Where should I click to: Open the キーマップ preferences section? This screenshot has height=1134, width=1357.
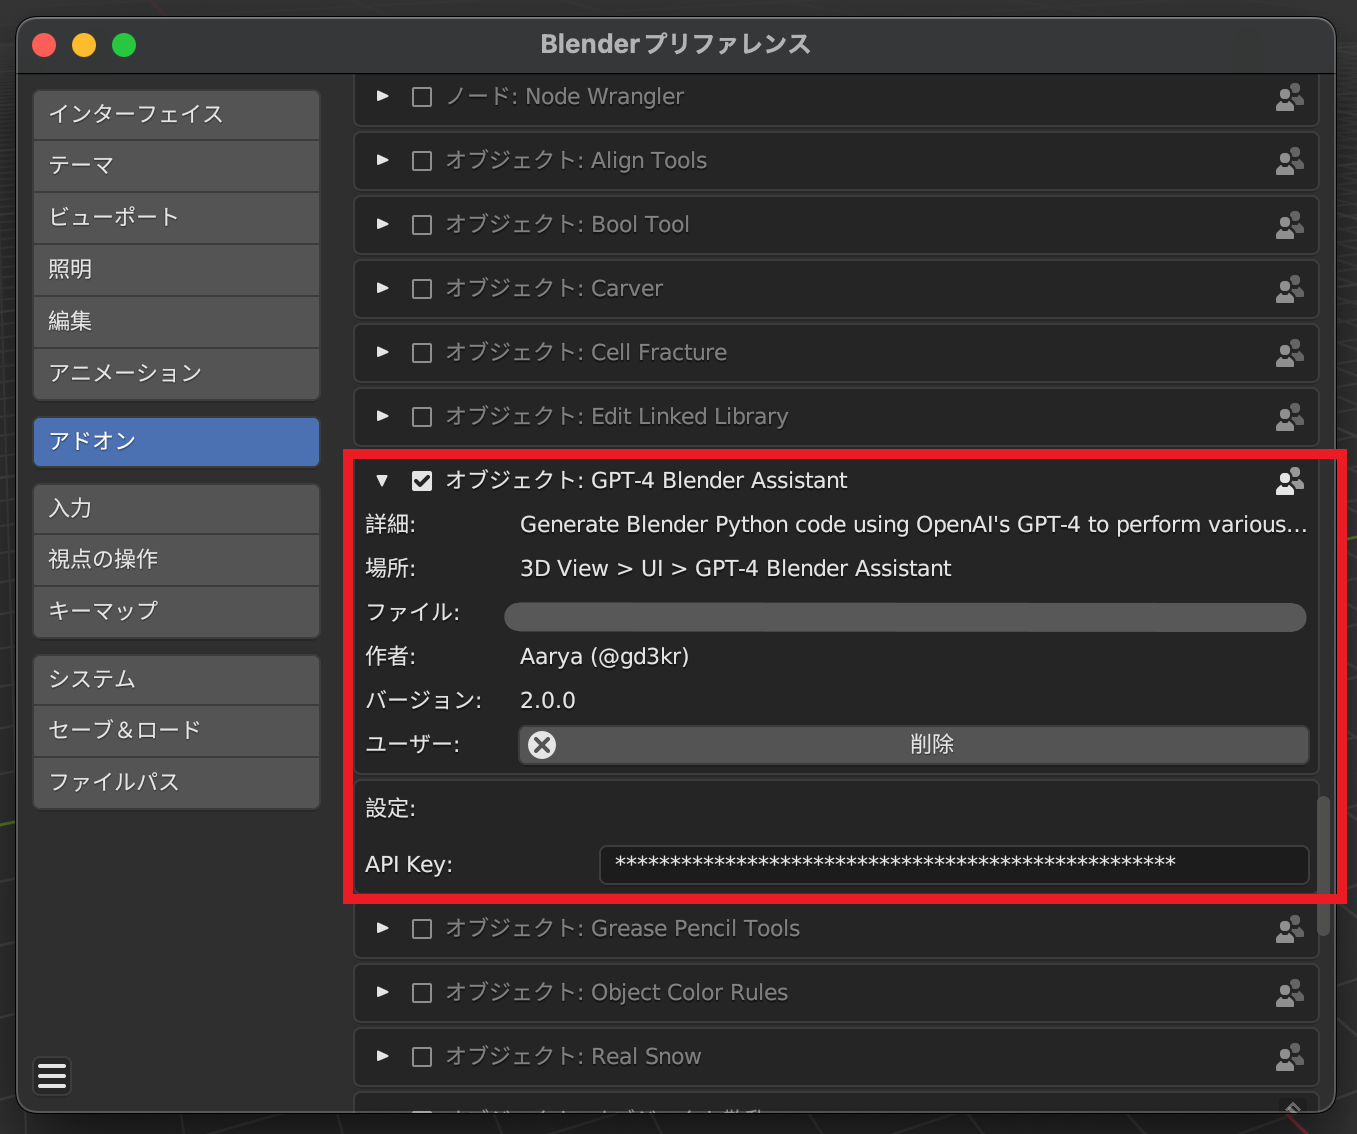point(176,612)
